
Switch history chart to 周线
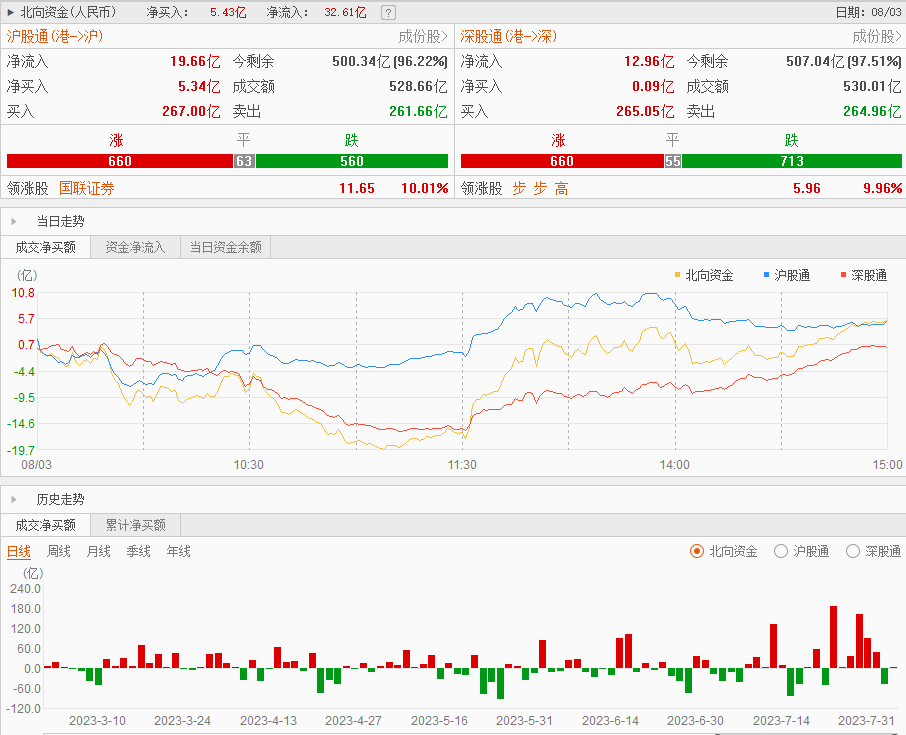59,551
